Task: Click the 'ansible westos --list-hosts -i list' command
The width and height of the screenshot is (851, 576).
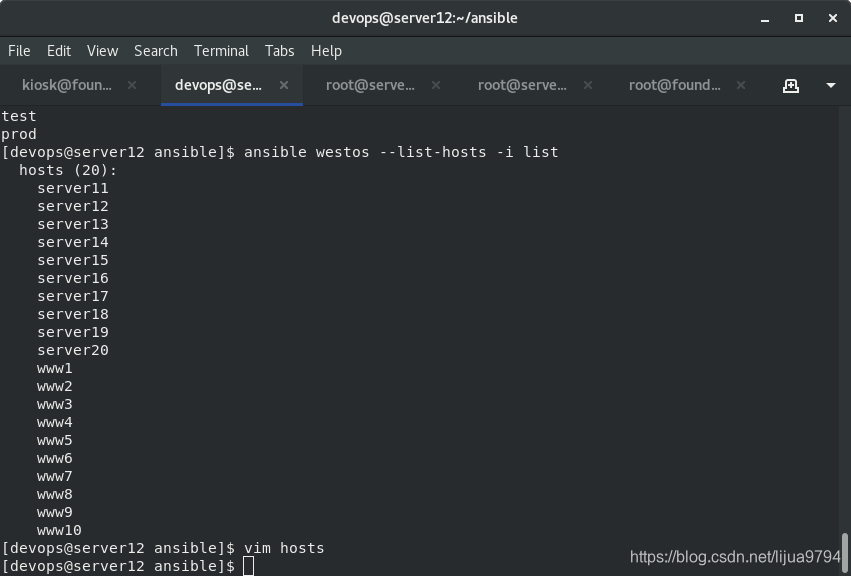Action: coord(401,152)
